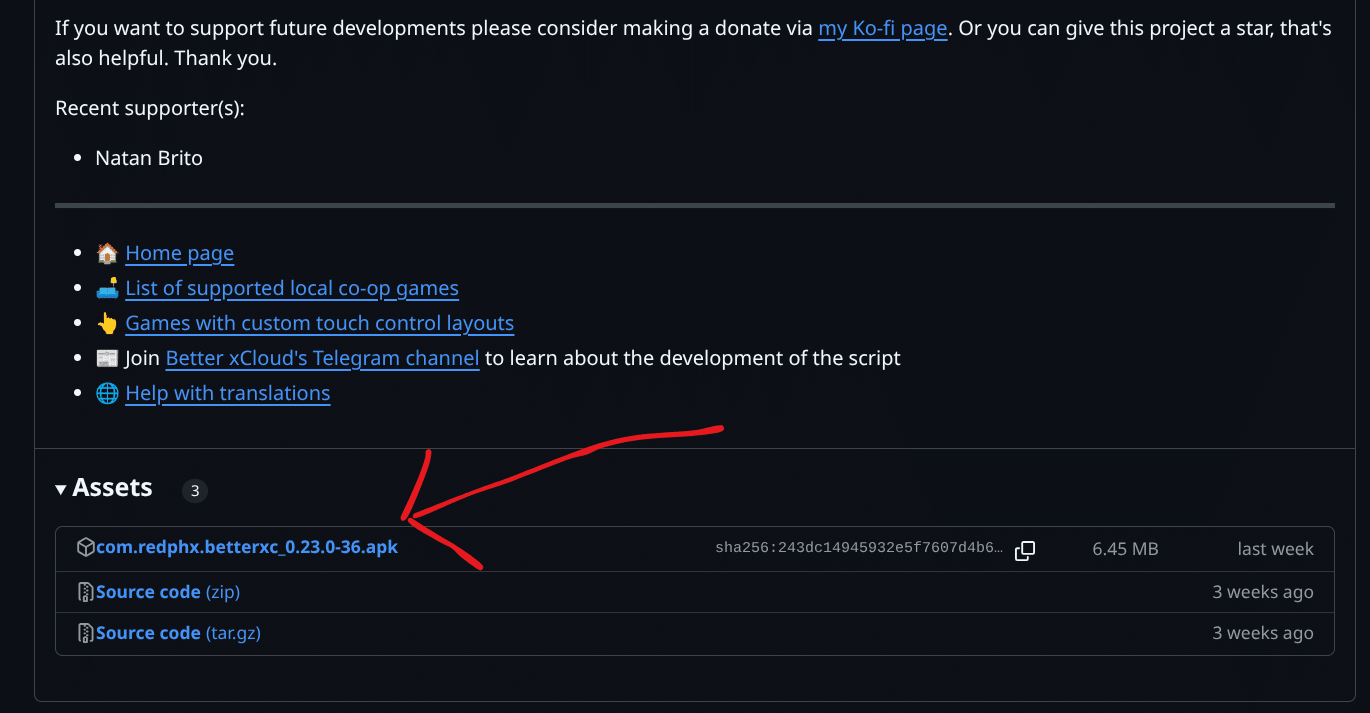The height and width of the screenshot is (713, 1370).
Task: Open Better xCloud's Telegram channel link
Action: pyautogui.click(x=322, y=358)
